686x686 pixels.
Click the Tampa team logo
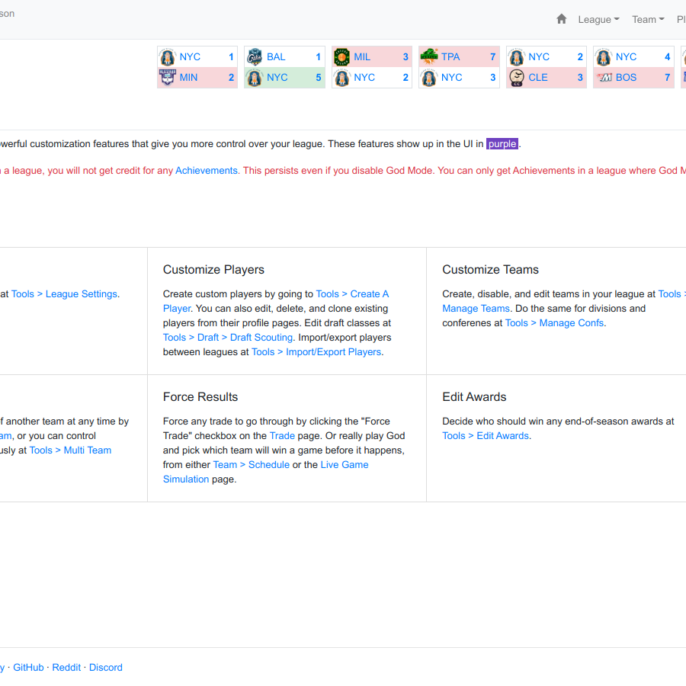429,57
